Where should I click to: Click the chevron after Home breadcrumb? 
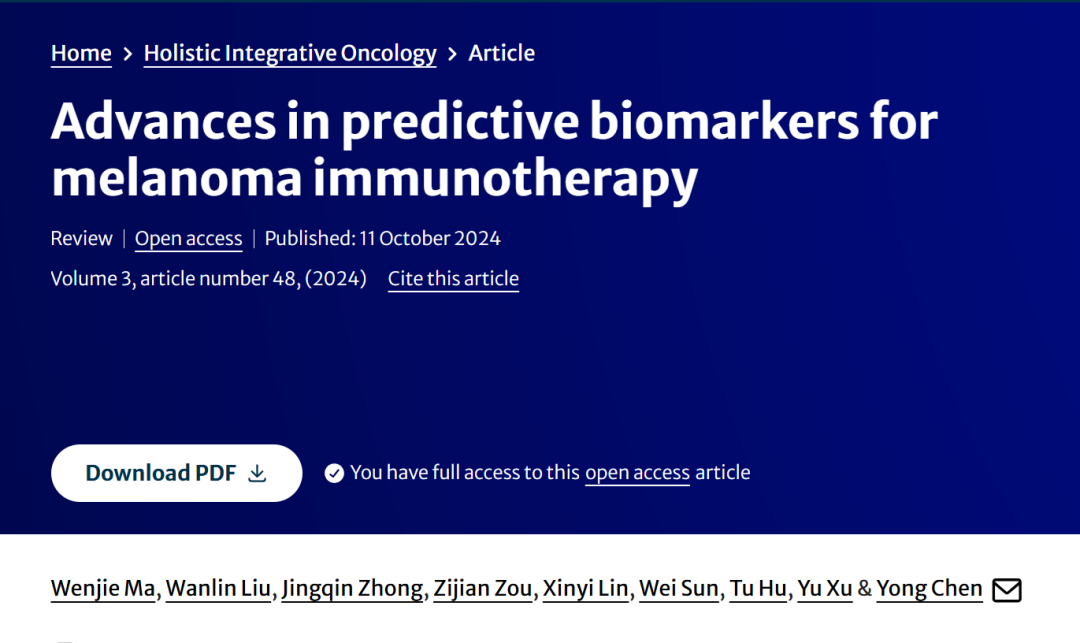click(x=127, y=54)
